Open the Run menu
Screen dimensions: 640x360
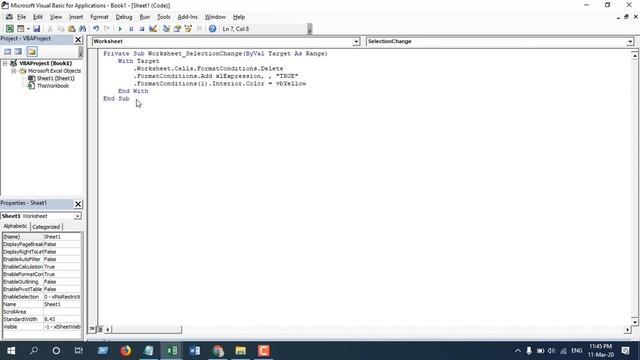pyautogui.click(x=144, y=17)
